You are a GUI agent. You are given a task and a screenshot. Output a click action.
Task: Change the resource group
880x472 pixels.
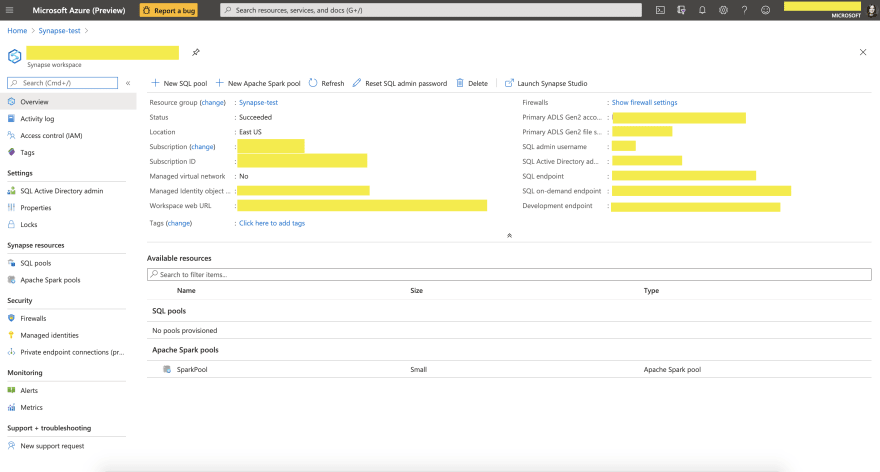213,103
